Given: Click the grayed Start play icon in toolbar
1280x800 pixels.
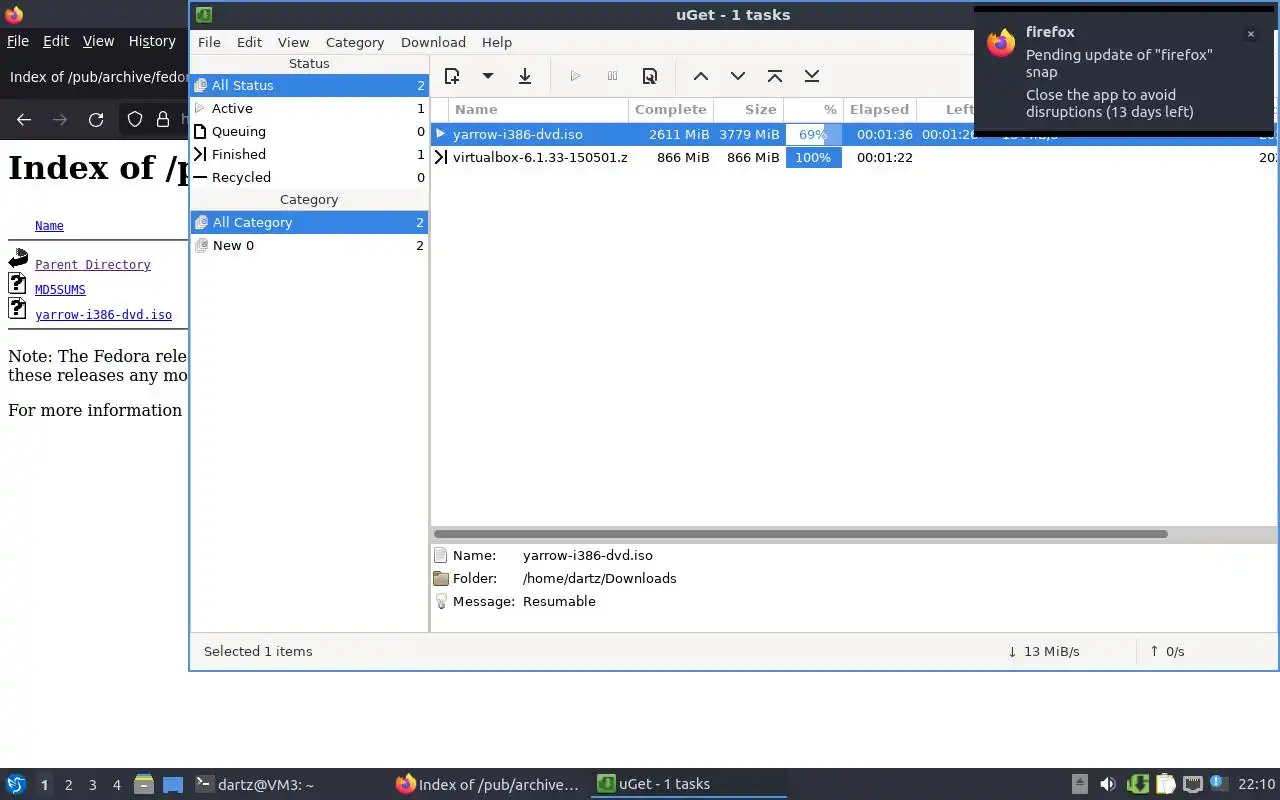Looking at the screenshot, I should (x=575, y=76).
